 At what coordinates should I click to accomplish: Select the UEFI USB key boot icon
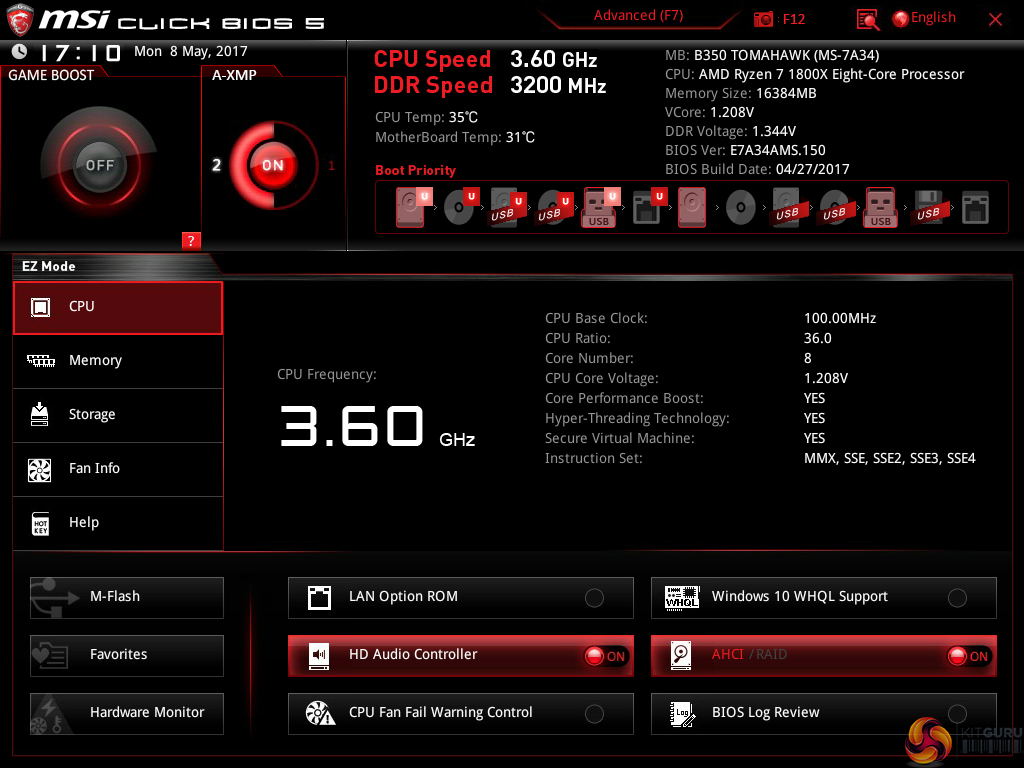click(x=600, y=207)
